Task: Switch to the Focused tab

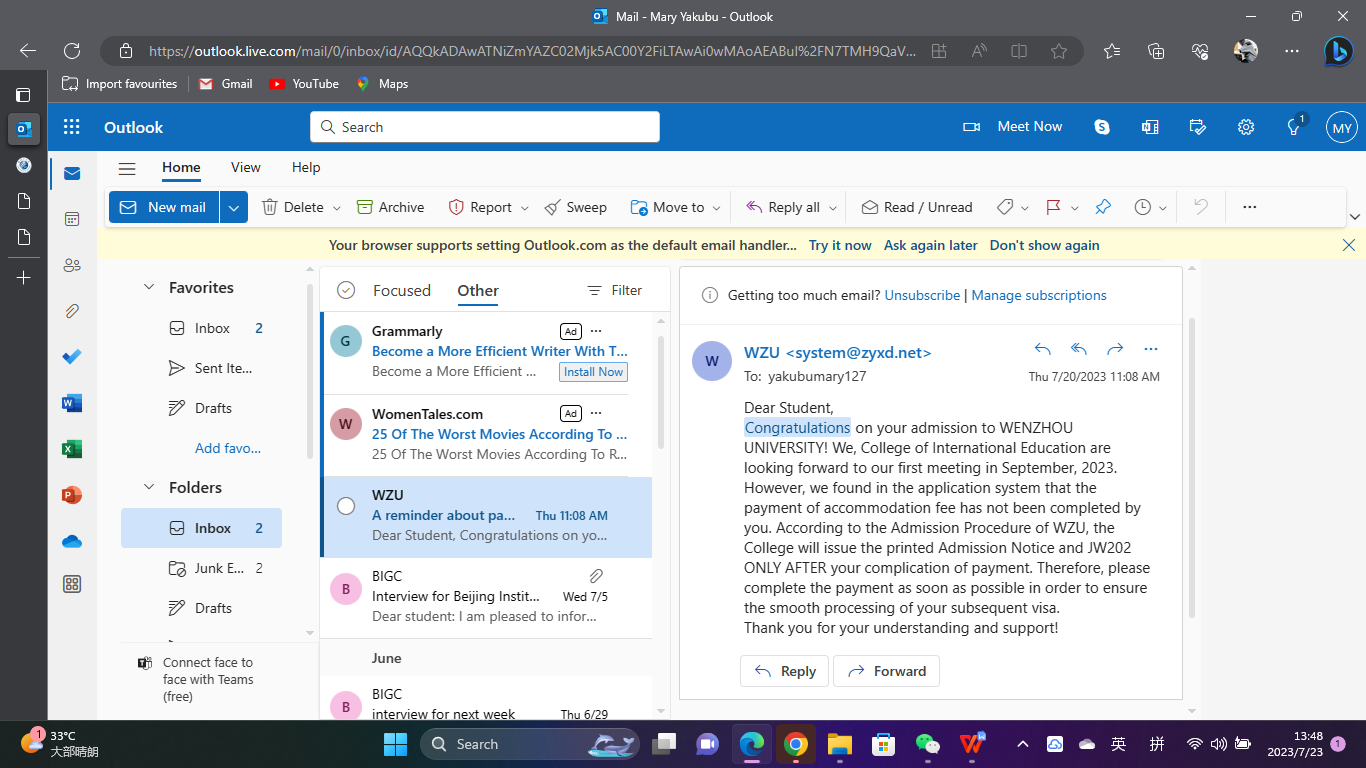Action: pos(401,290)
